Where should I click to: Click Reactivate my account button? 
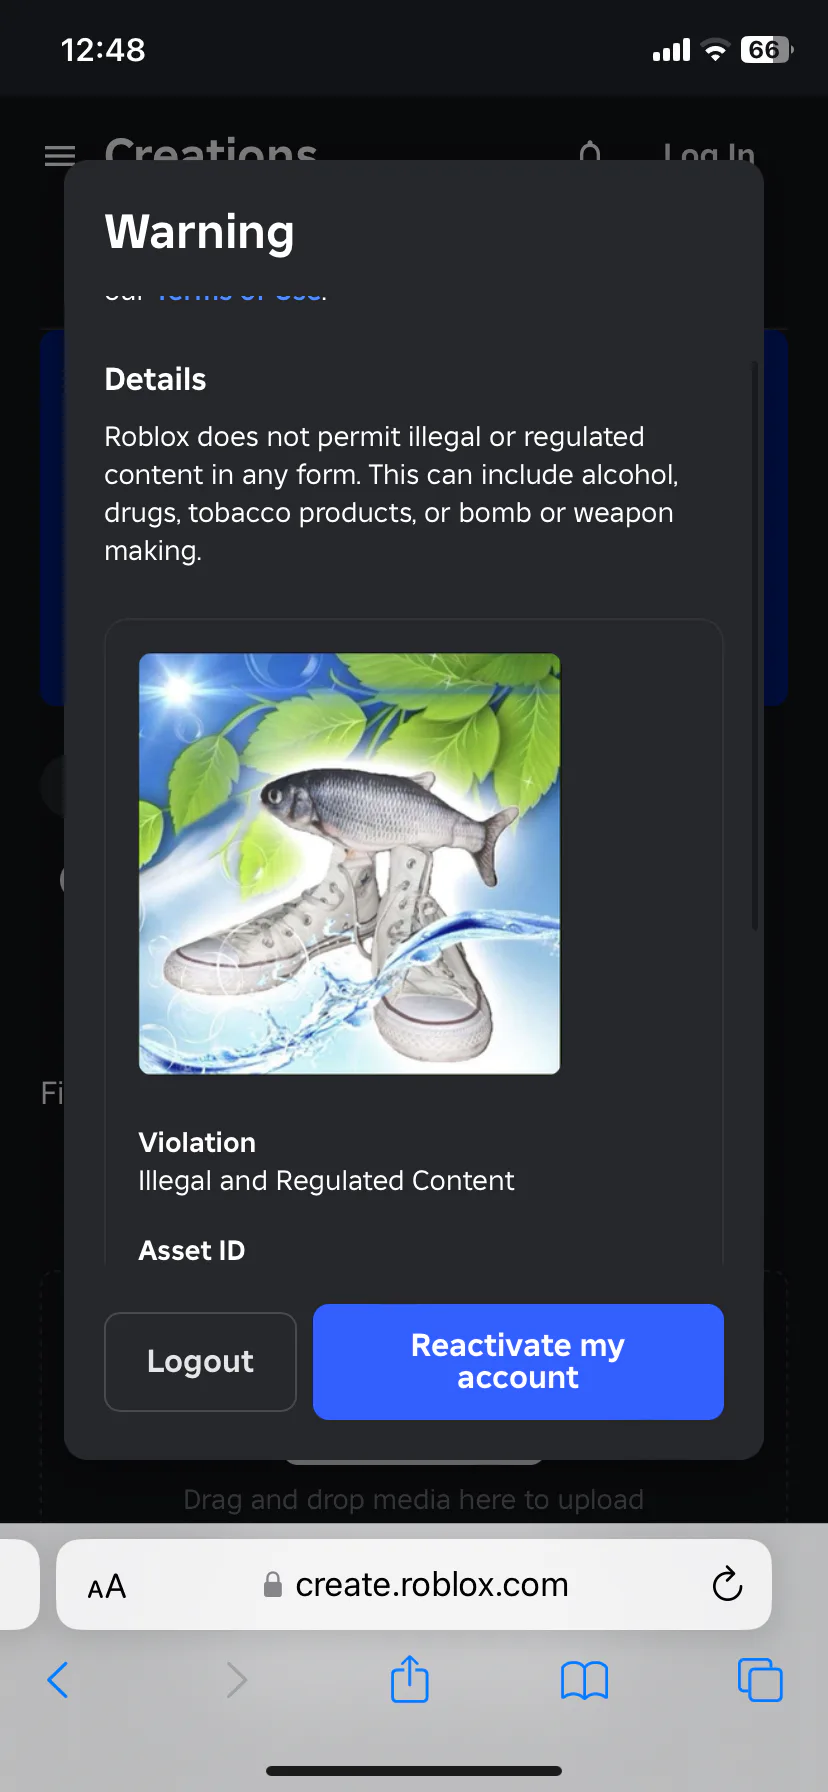click(x=518, y=1361)
